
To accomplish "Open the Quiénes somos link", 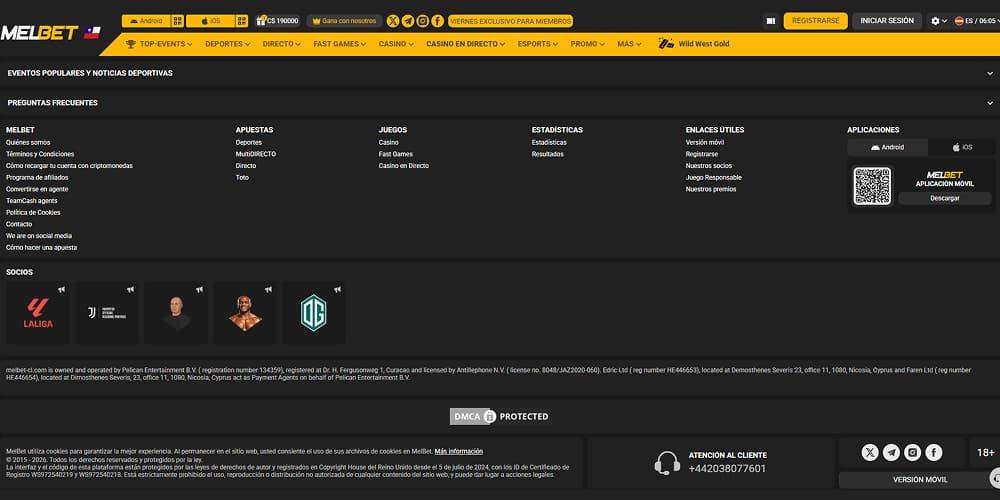I will 28,143.
